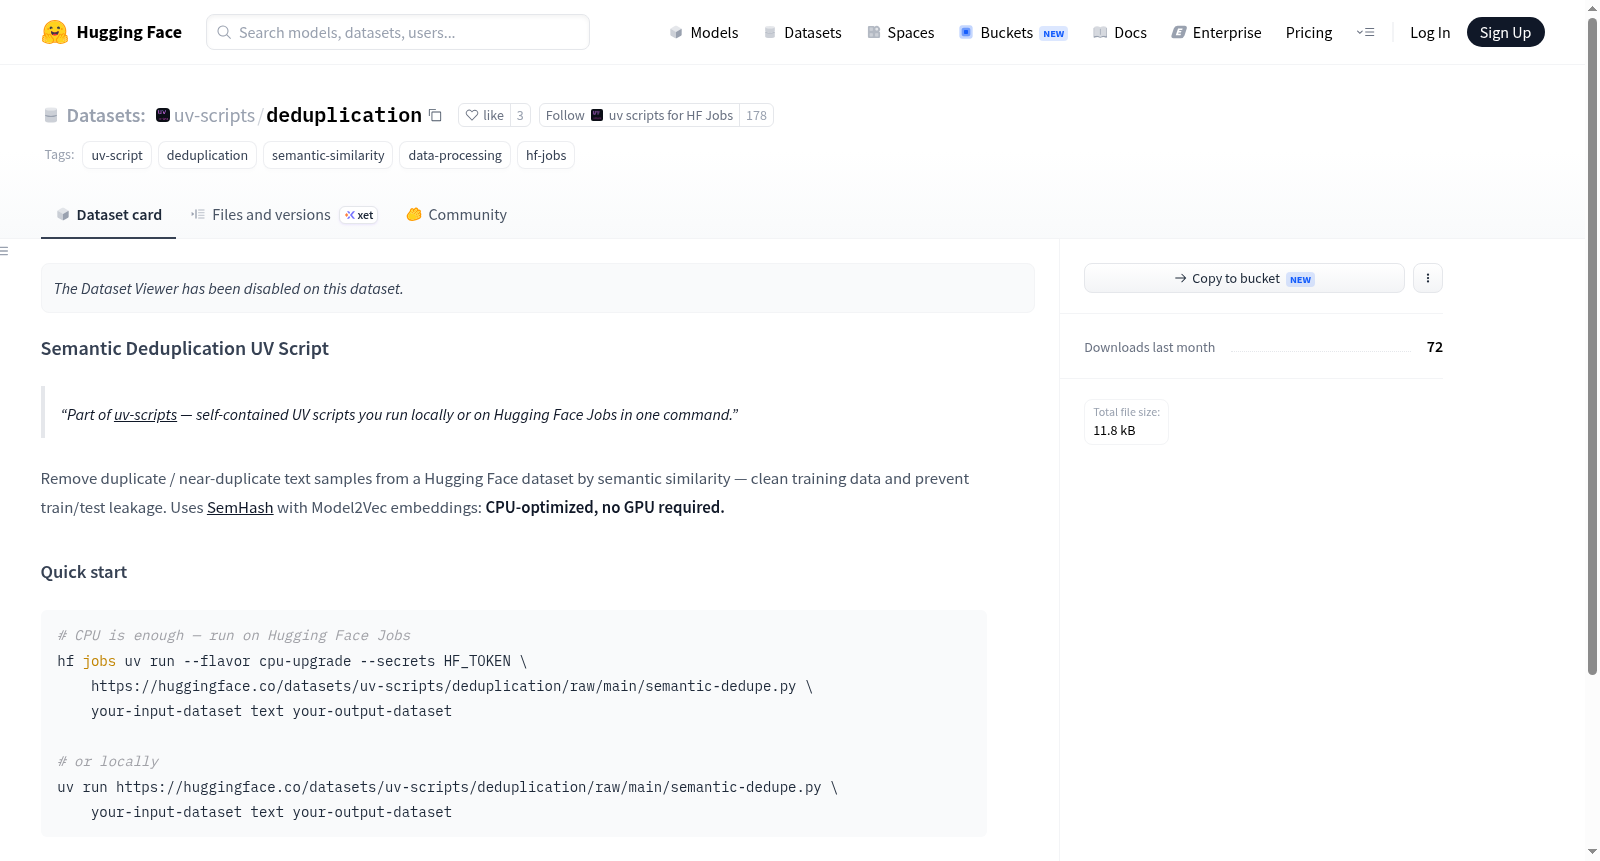The width and height of the screenshot is (1600, 861).
Task: Click the search magnifier icon
Action: pos(224,32)
